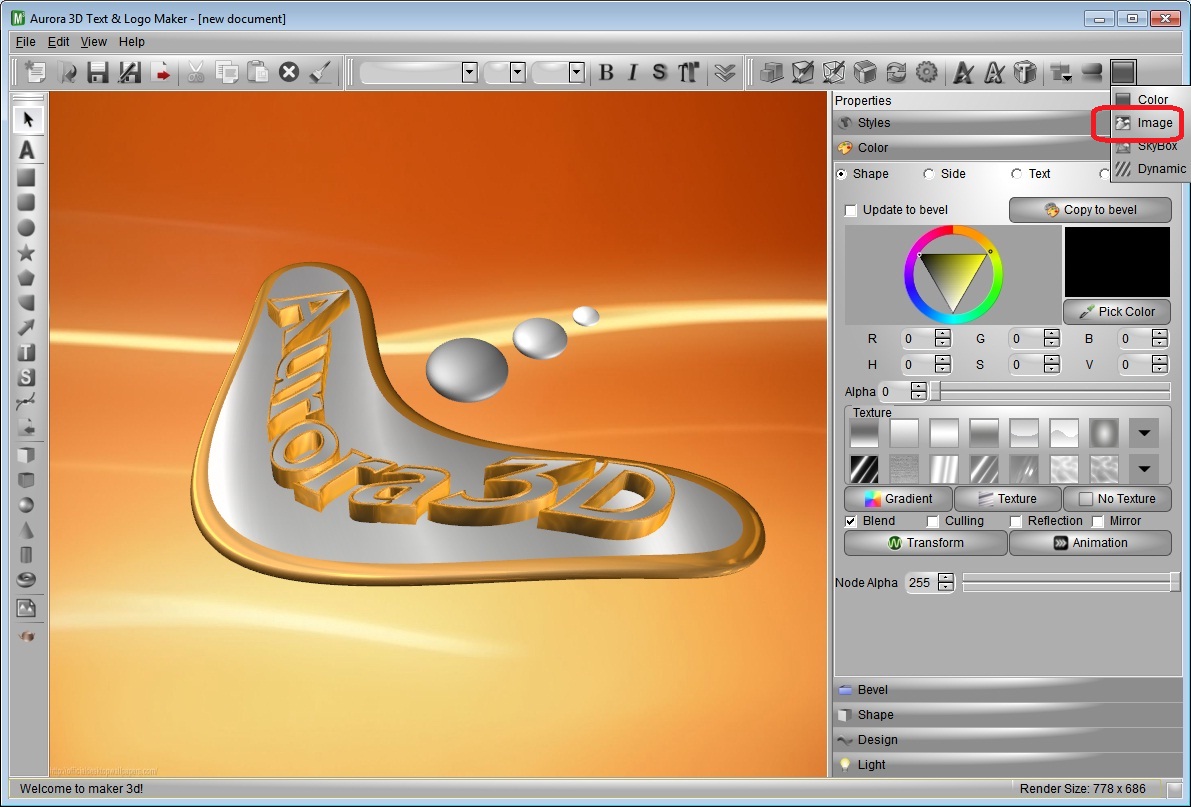Viewport: 1191px width, 807px height.
Task: Select the Side radio button
Action: [928, 174]
